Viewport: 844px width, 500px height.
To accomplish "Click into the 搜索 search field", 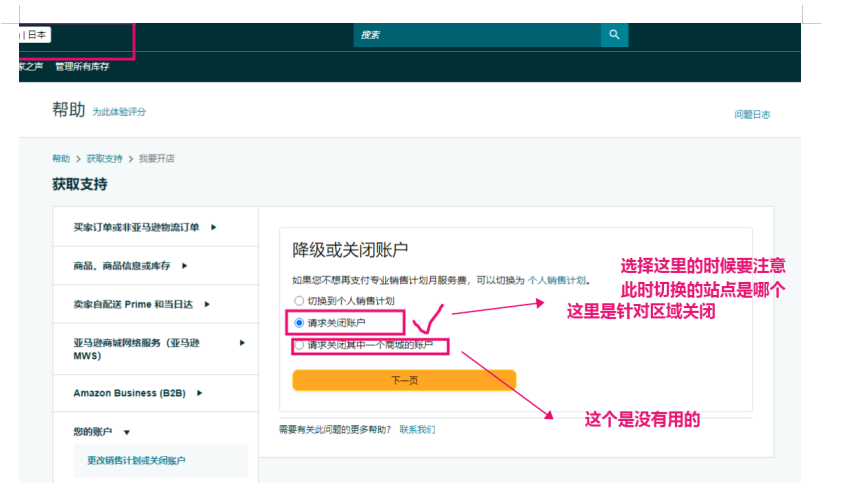I will pos(475,35).
